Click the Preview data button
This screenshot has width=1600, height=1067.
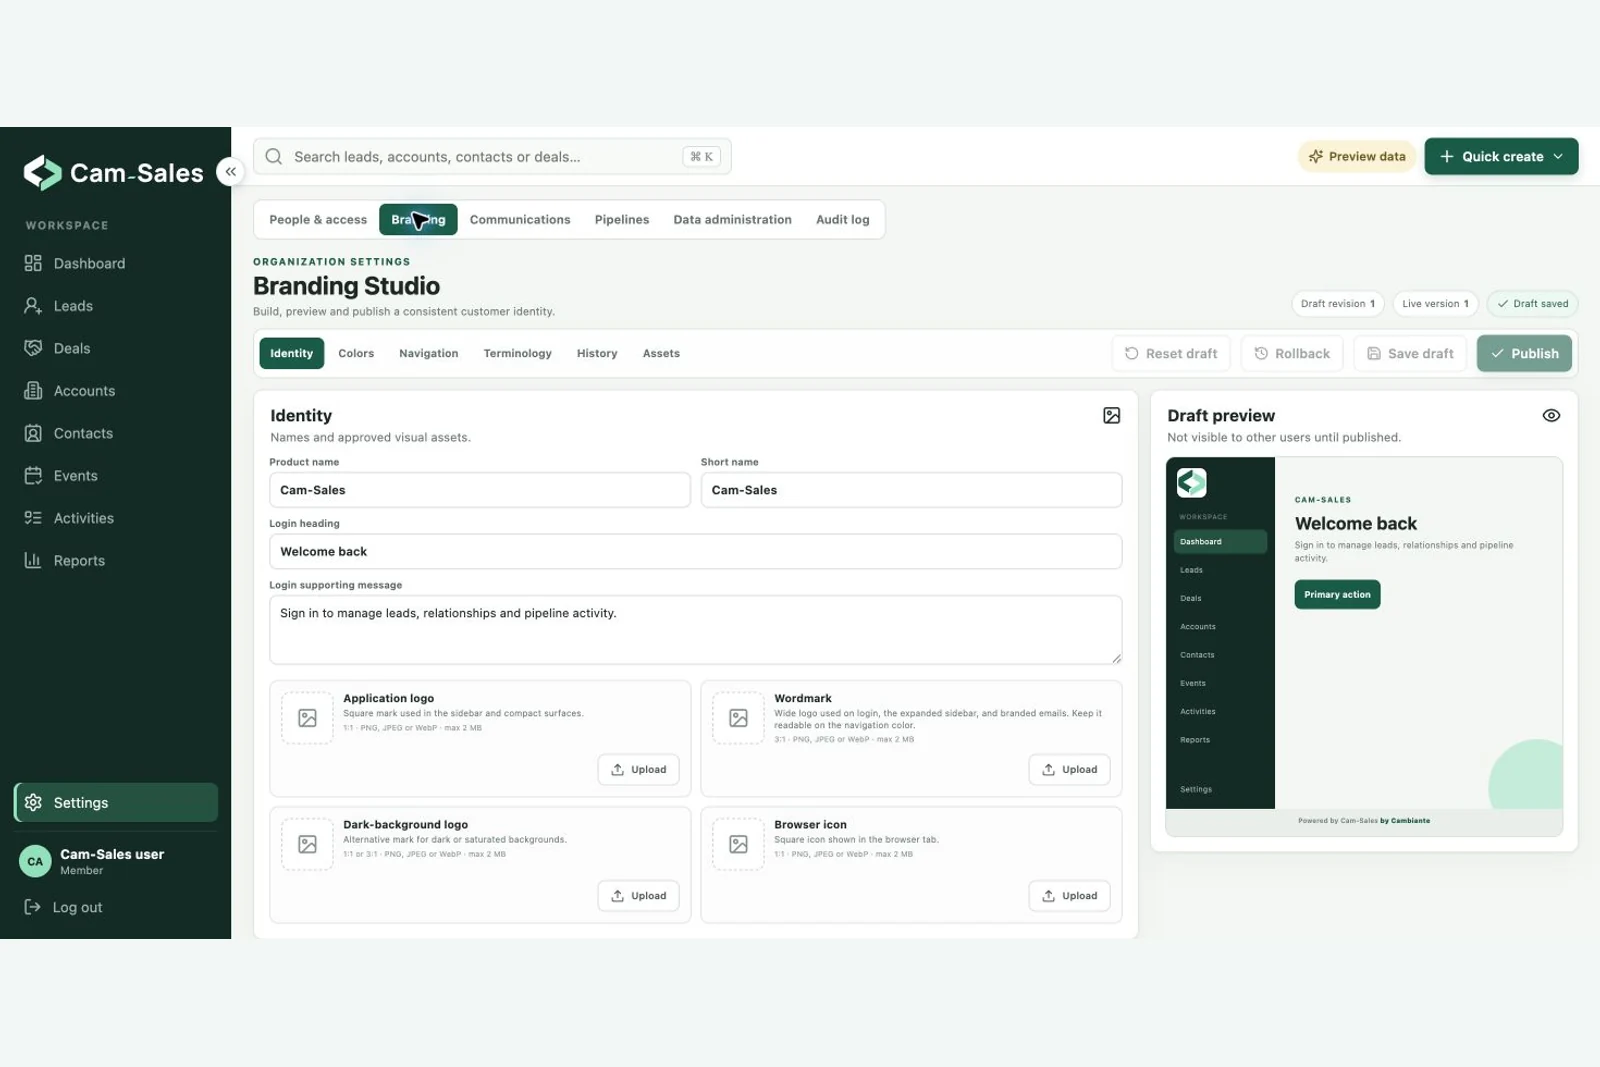(1357, 156)
